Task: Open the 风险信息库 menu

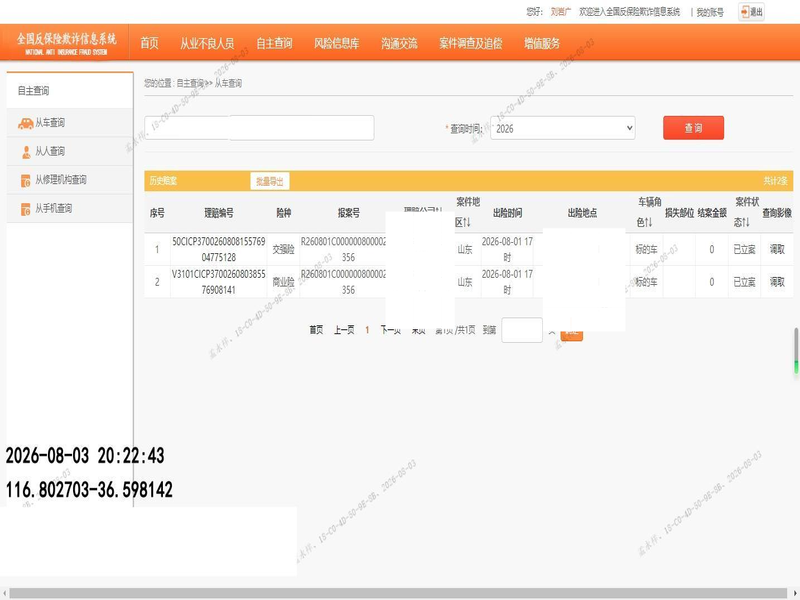Action: point(336,43)
